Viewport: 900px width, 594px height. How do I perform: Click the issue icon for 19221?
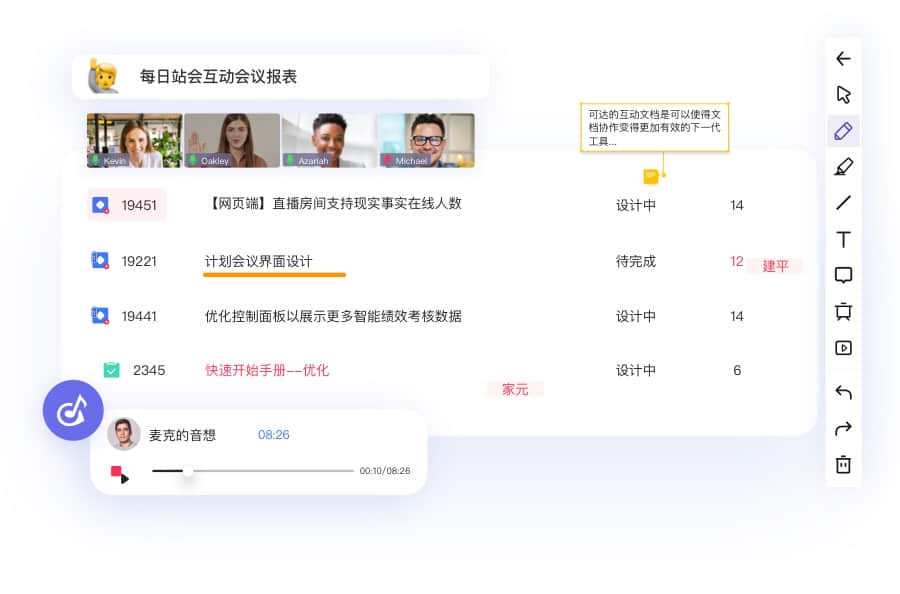(100, 261)
